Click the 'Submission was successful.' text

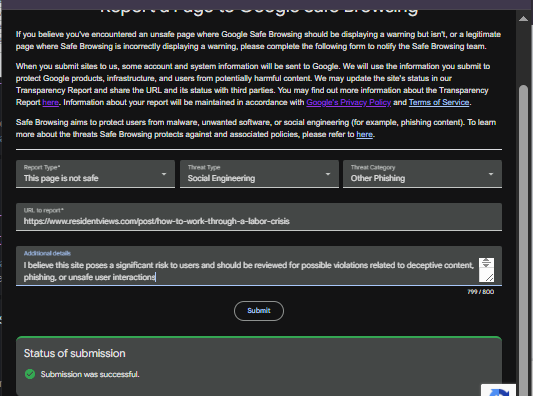click(90, 374)
